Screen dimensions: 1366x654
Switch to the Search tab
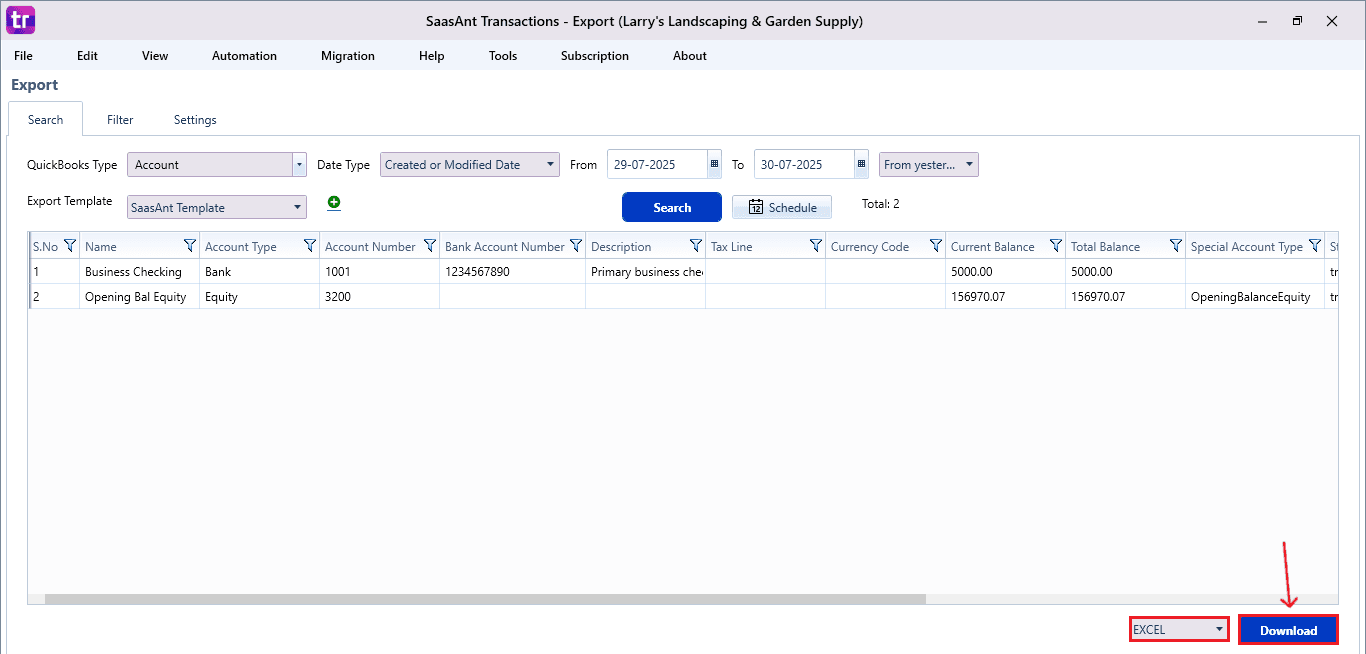click(45, 119)
